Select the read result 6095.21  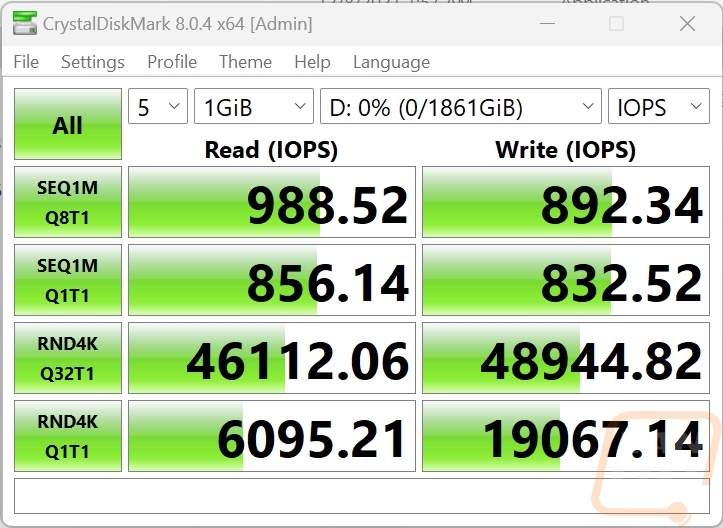[x=272, y=436]
